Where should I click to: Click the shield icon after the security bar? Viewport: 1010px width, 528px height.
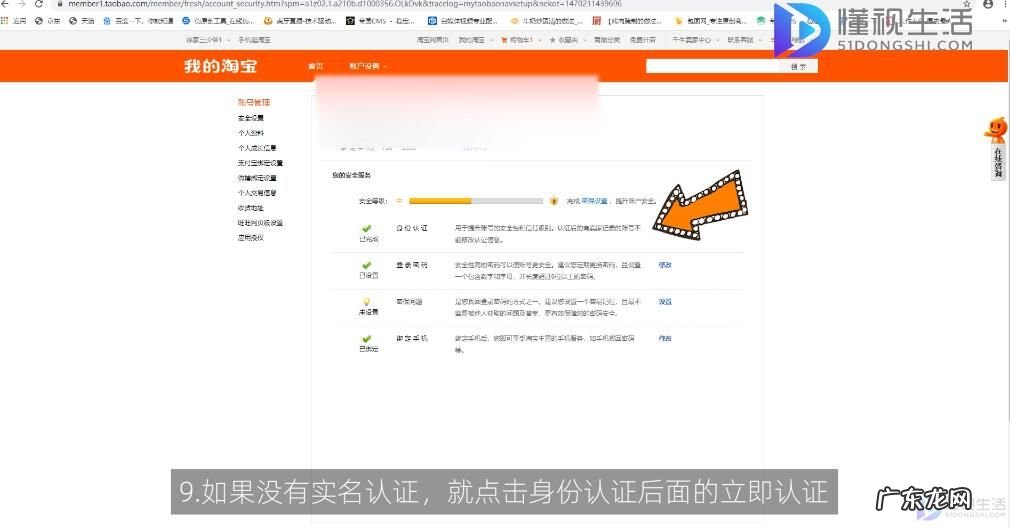(554, 201)
